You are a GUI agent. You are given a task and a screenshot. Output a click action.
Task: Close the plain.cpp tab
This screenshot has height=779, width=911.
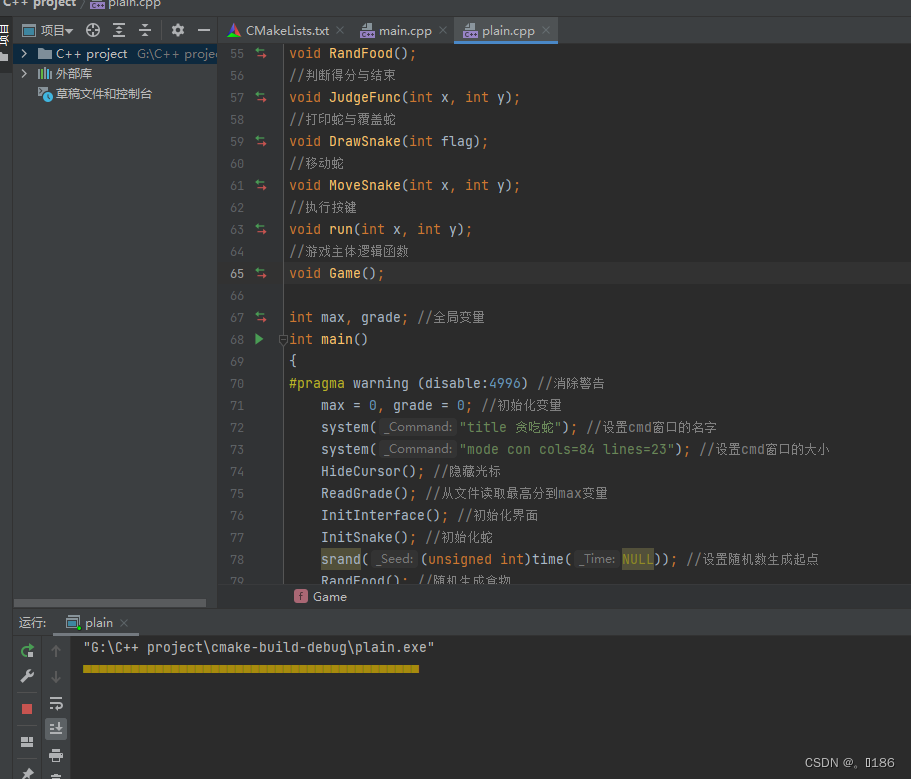pyautogui.click(x=546, y=30)
